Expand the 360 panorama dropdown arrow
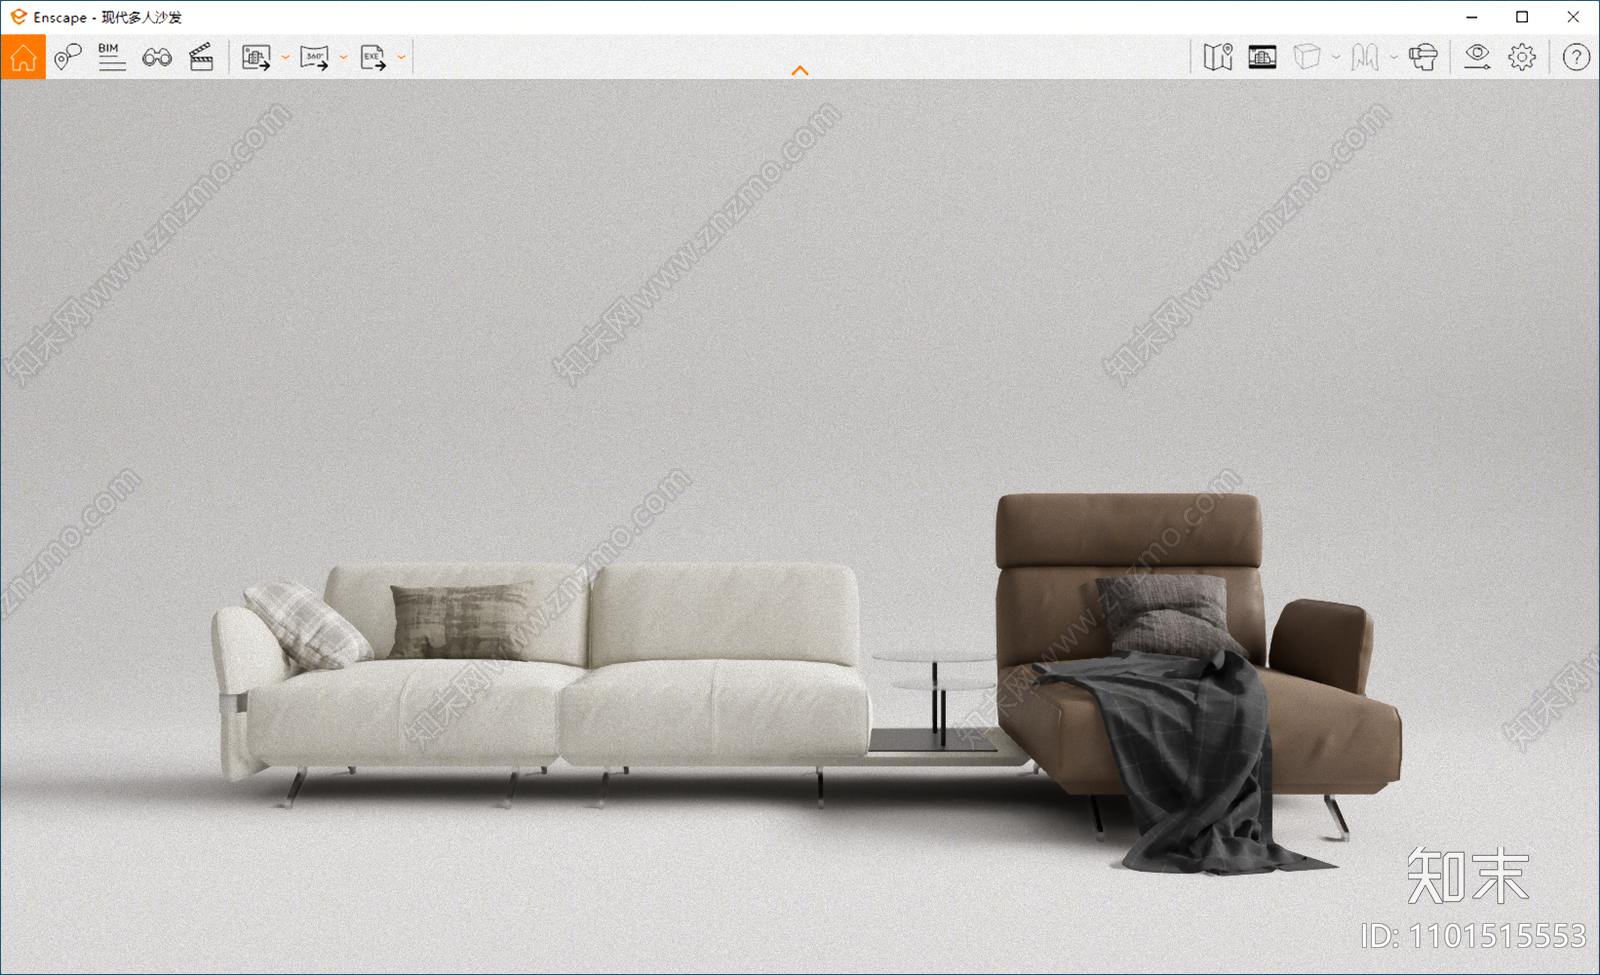 click(343, 58)
